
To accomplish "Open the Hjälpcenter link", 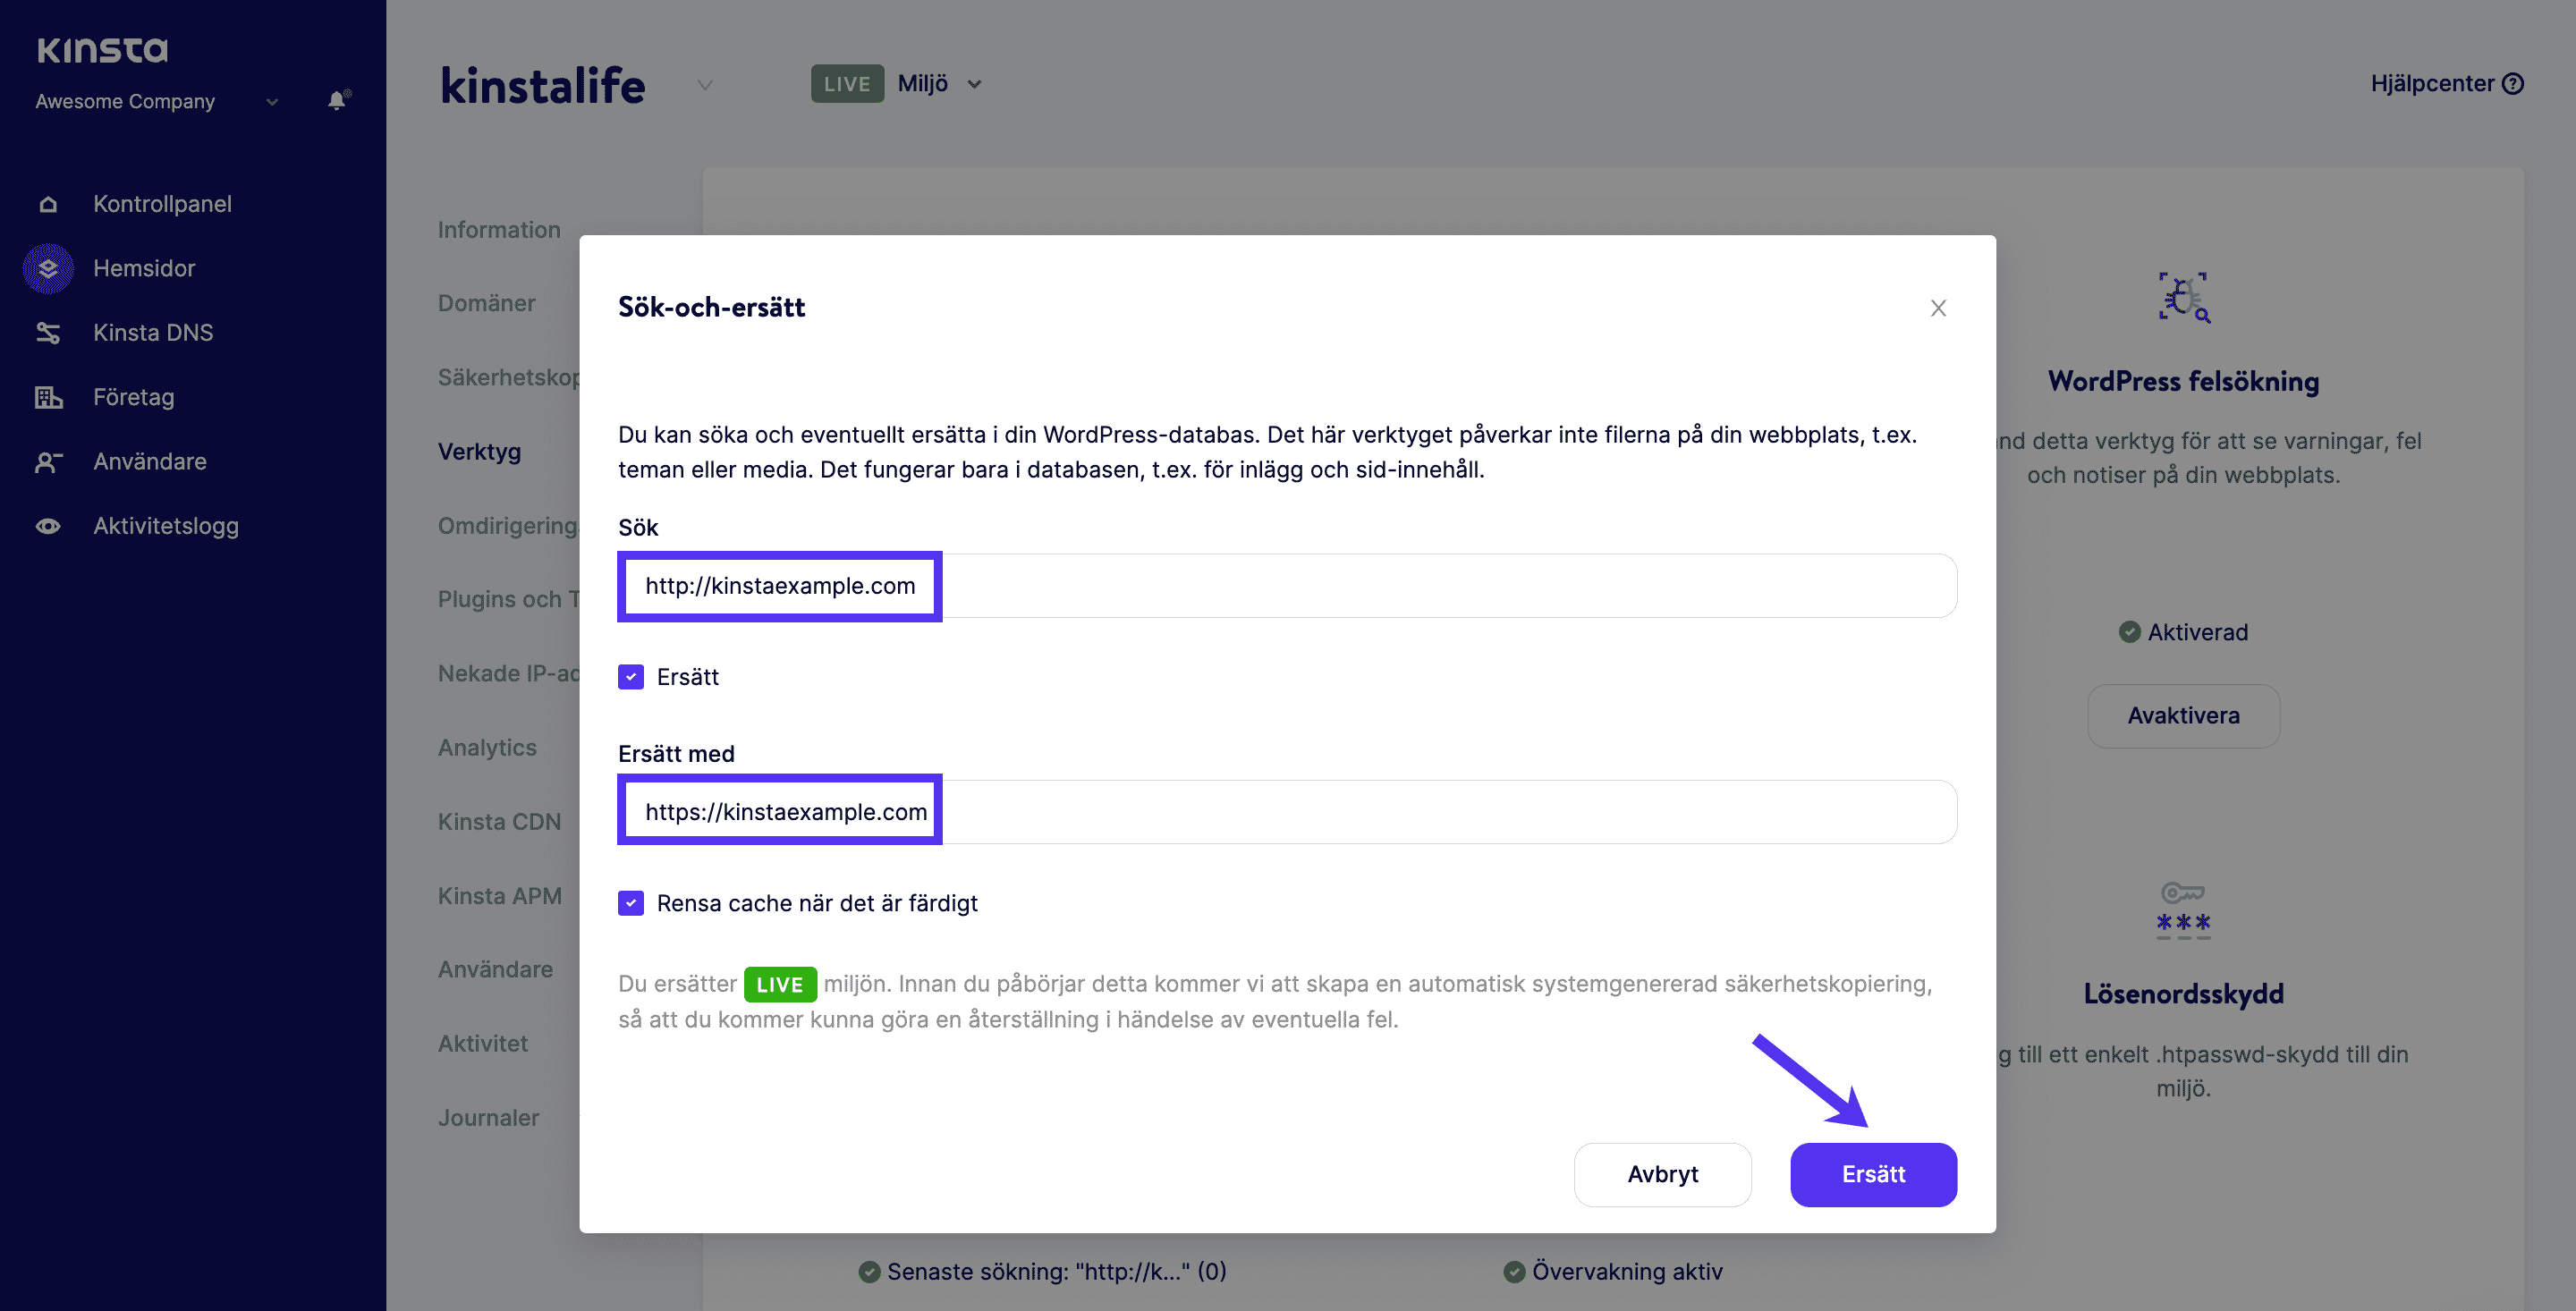I will (2447, 84).
